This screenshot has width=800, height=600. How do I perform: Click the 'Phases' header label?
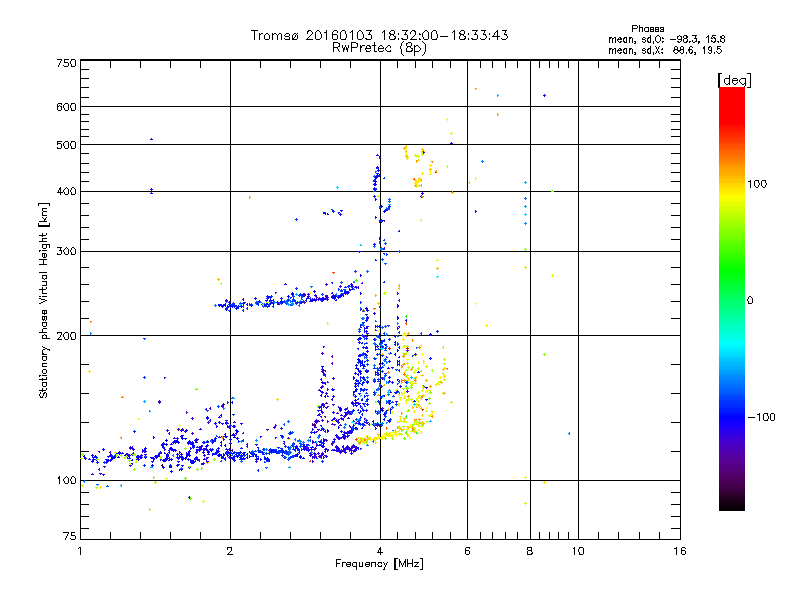(647, 29)
